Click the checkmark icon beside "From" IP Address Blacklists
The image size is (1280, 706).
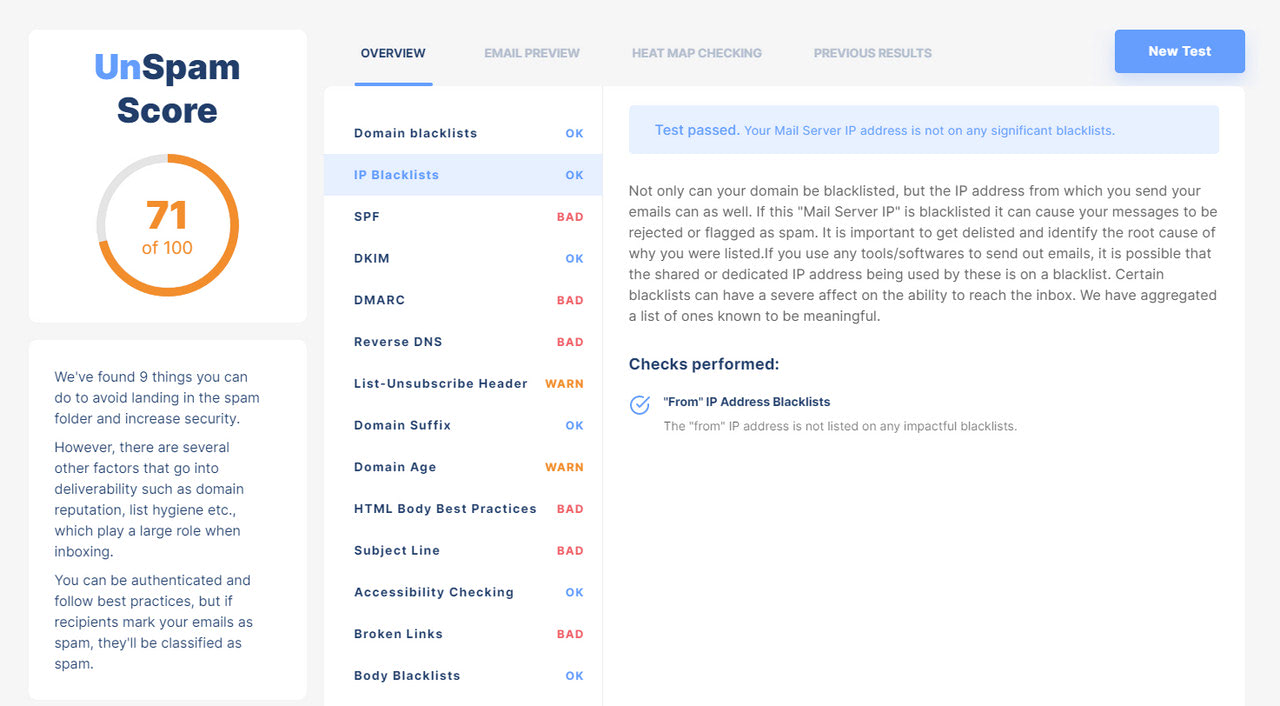pos(640,405)
